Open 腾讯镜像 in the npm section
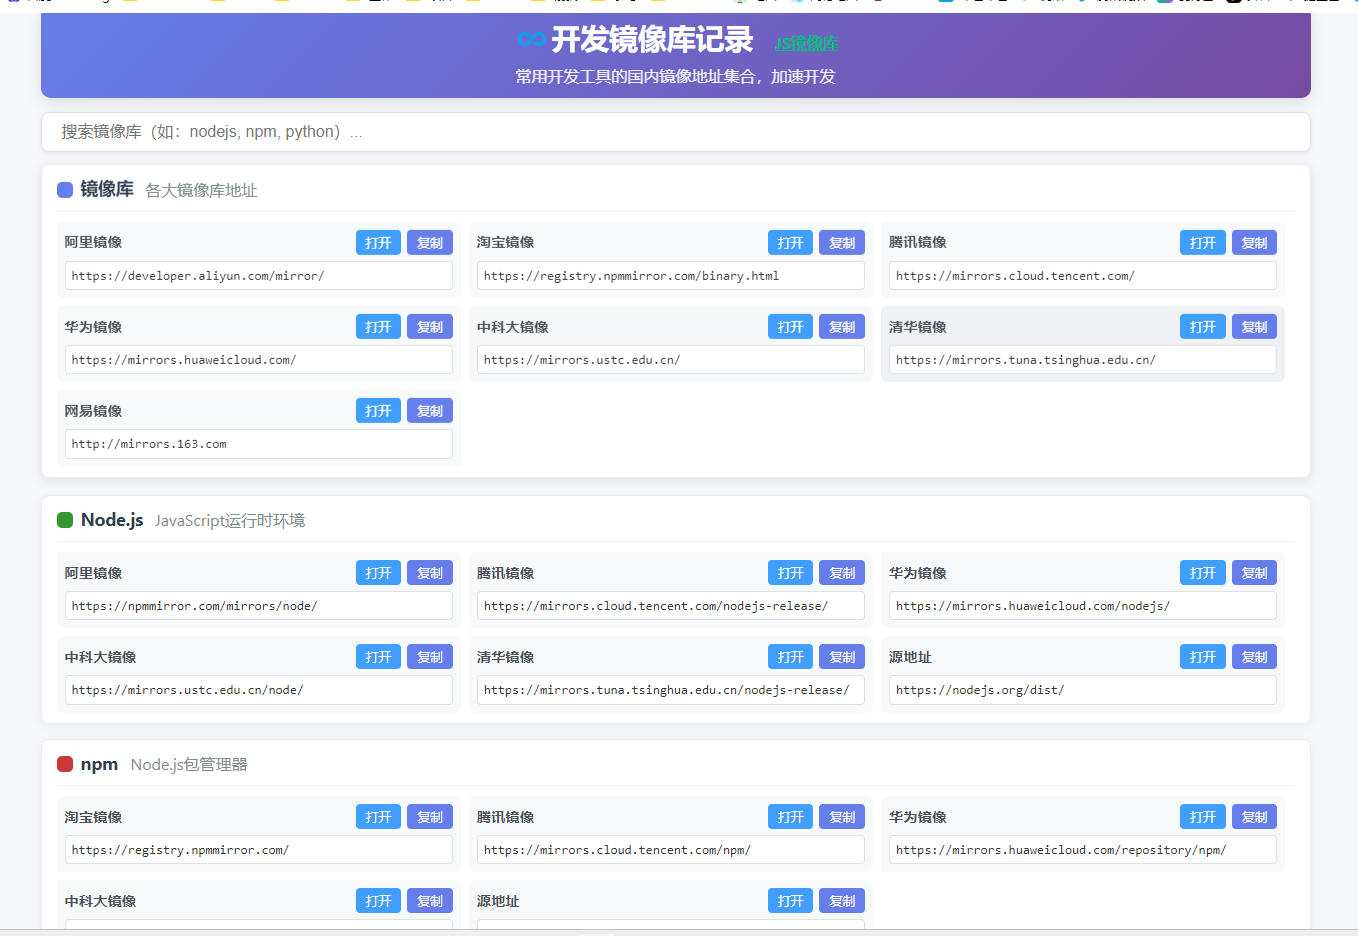This screenshot has width=1358, height=936. (790, 817)
